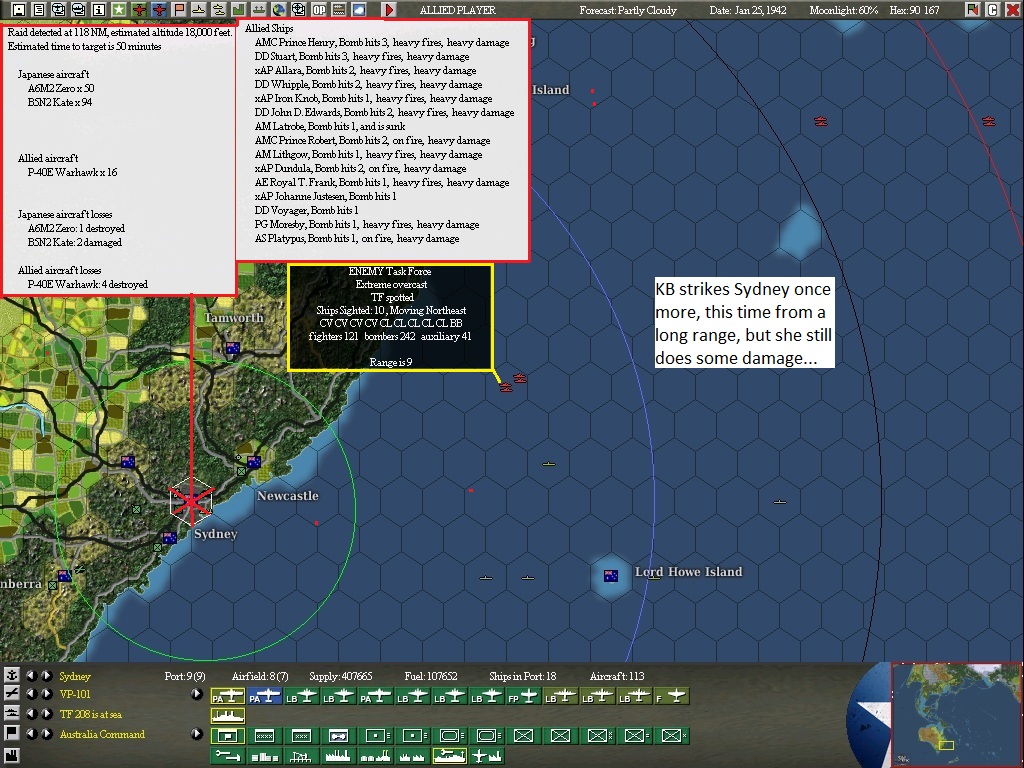
Task: Click the green factory silhouette toolbar icon
Action: click(238, 9)
